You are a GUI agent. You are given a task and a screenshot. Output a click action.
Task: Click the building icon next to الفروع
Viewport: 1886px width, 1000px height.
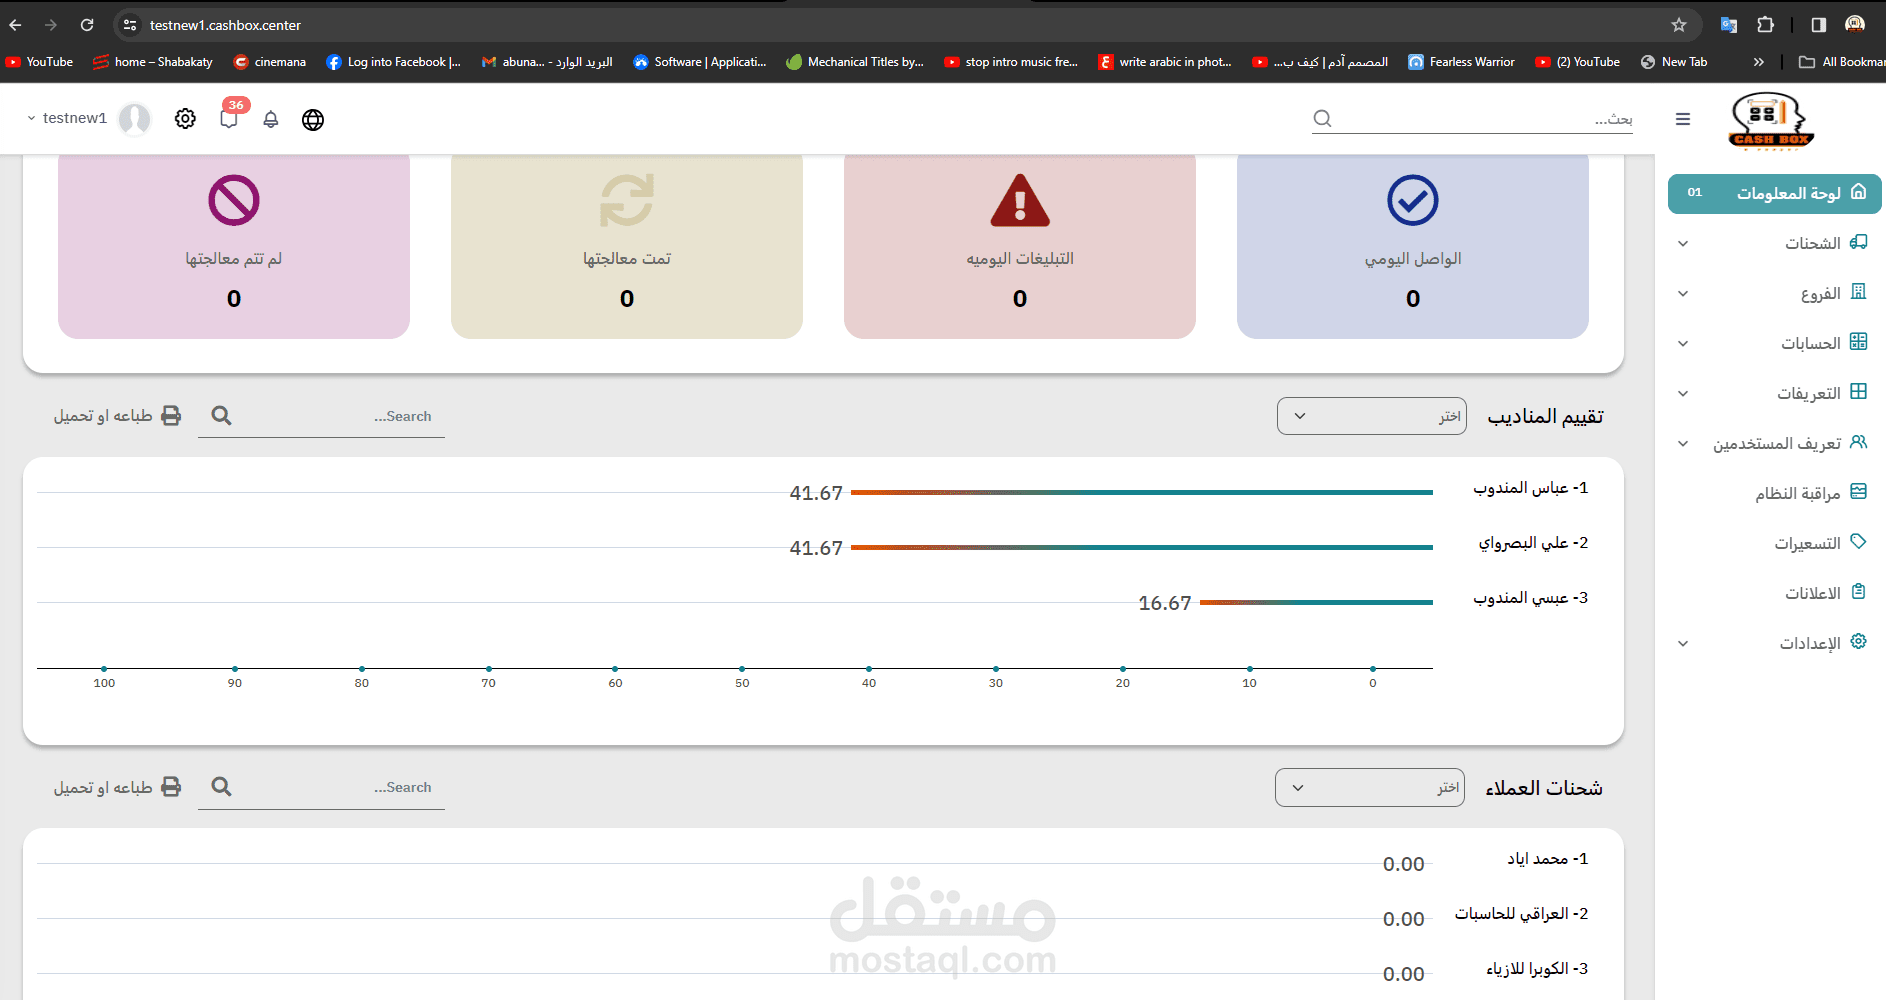coord(1859,292)
